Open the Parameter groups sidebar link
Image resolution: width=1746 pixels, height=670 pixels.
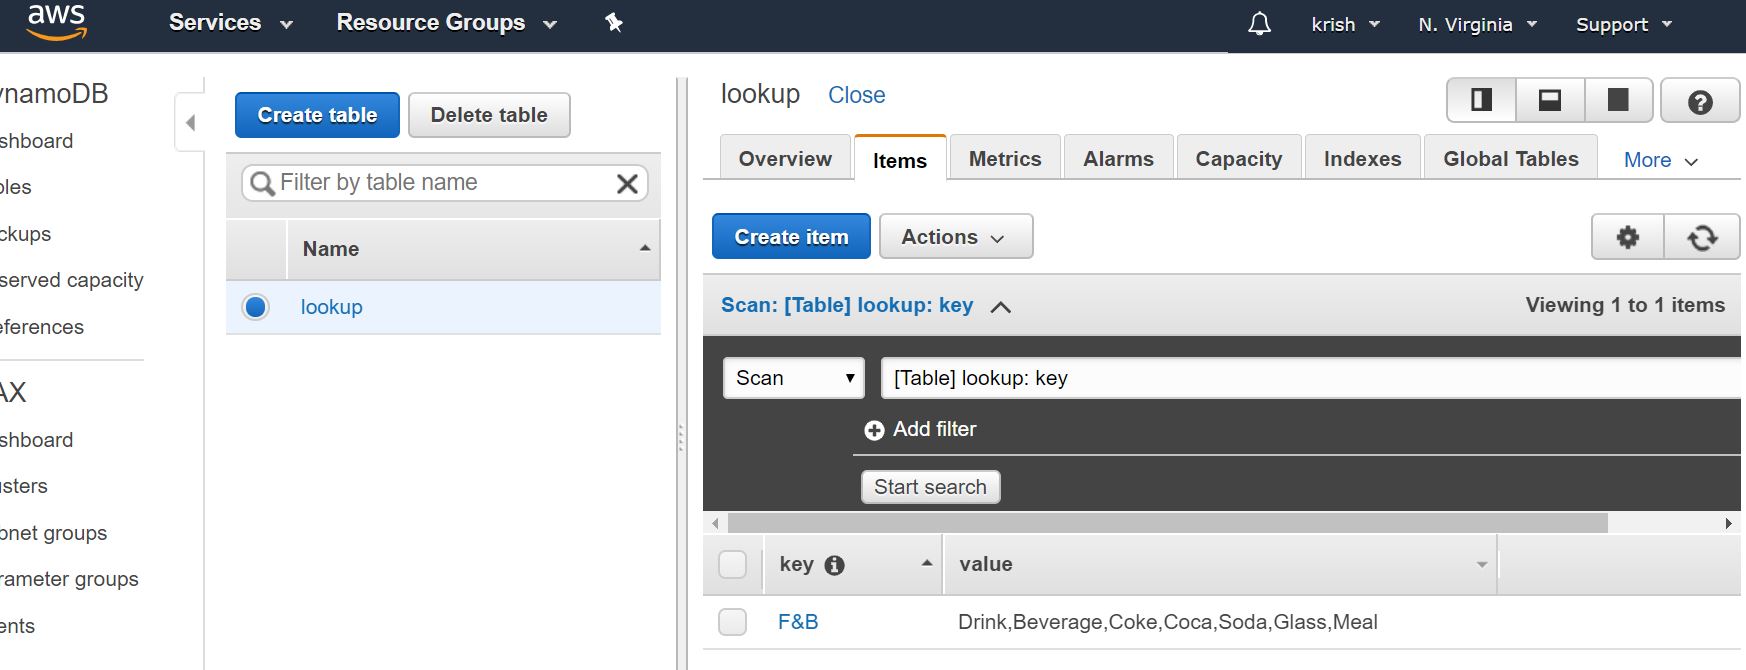69,579
